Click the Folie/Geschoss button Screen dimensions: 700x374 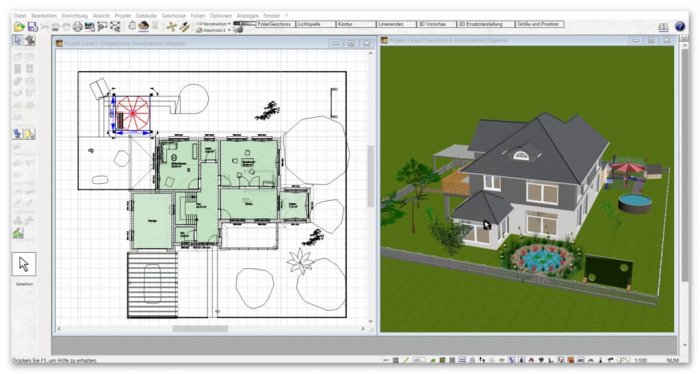(x=275, y=24)
